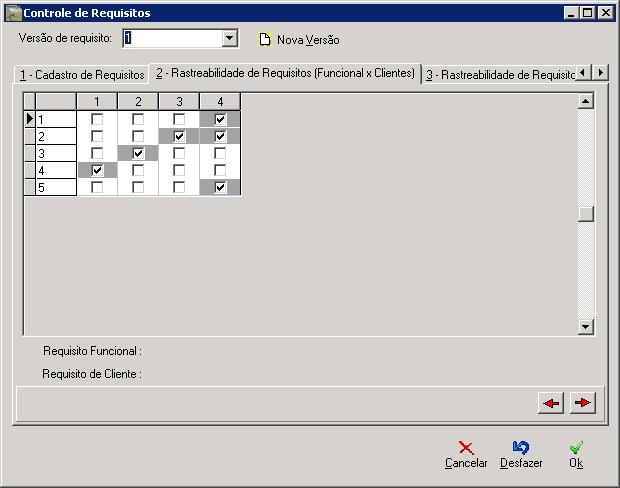Select row header 5 in grid
This screenshot has height=488, width=620.
(56, 187)
